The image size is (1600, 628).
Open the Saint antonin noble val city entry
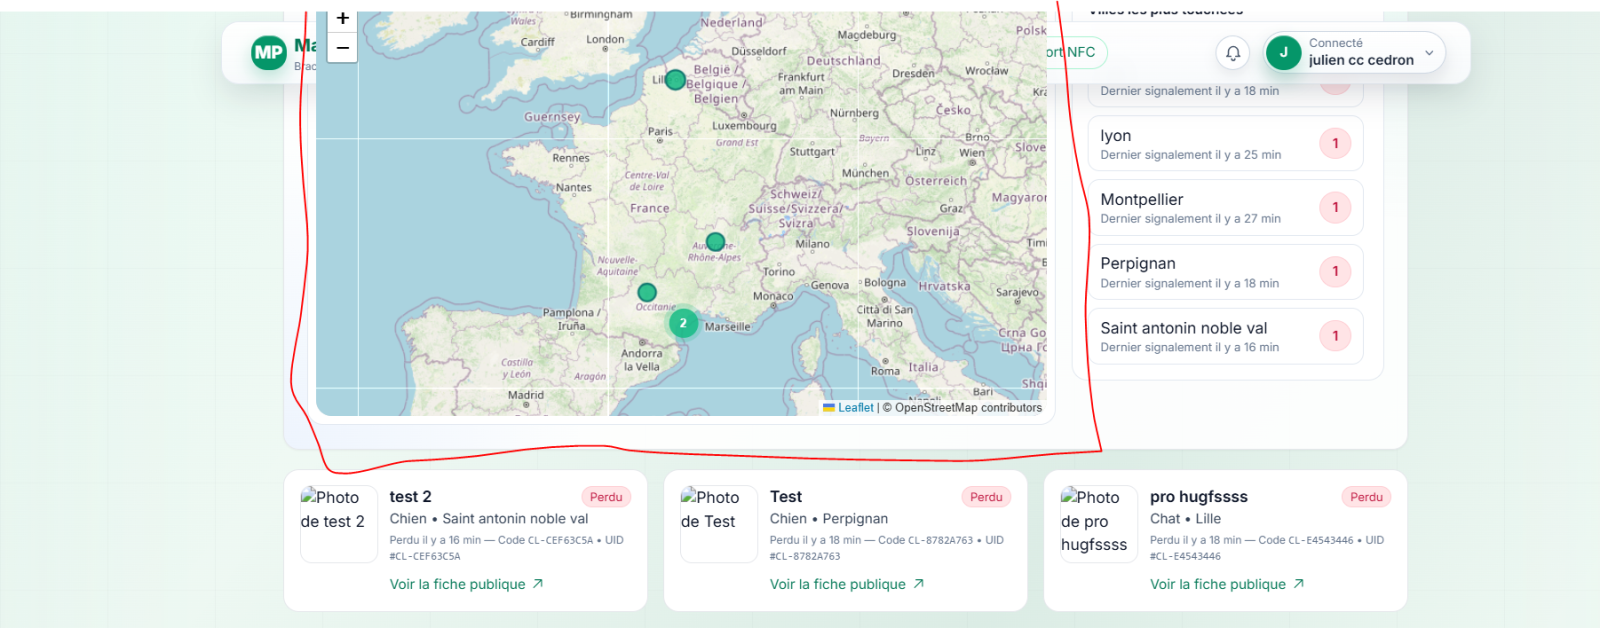(x=1225, y=336)
